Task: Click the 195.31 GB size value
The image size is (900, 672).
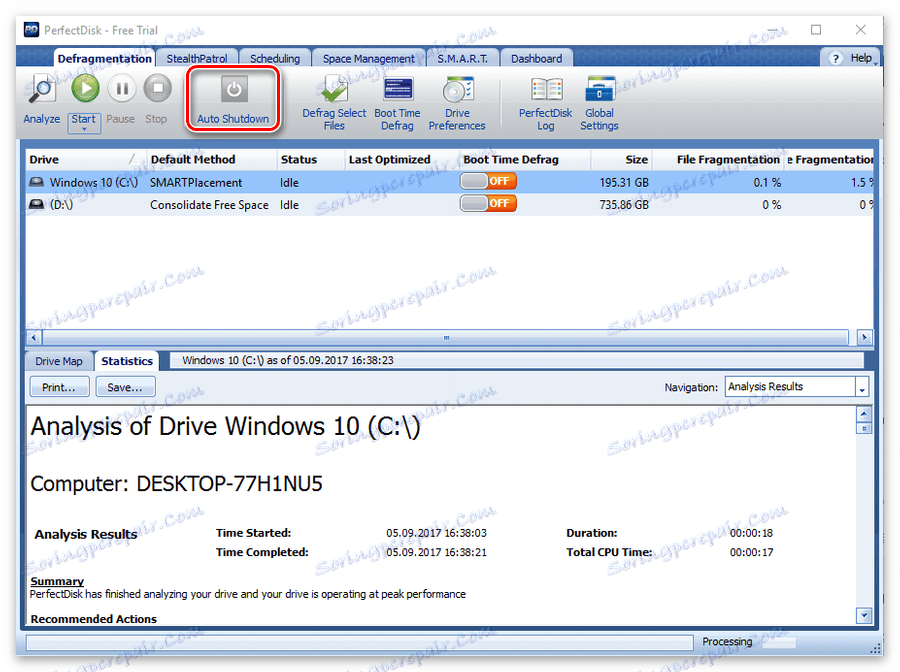Action: (624, 182)
